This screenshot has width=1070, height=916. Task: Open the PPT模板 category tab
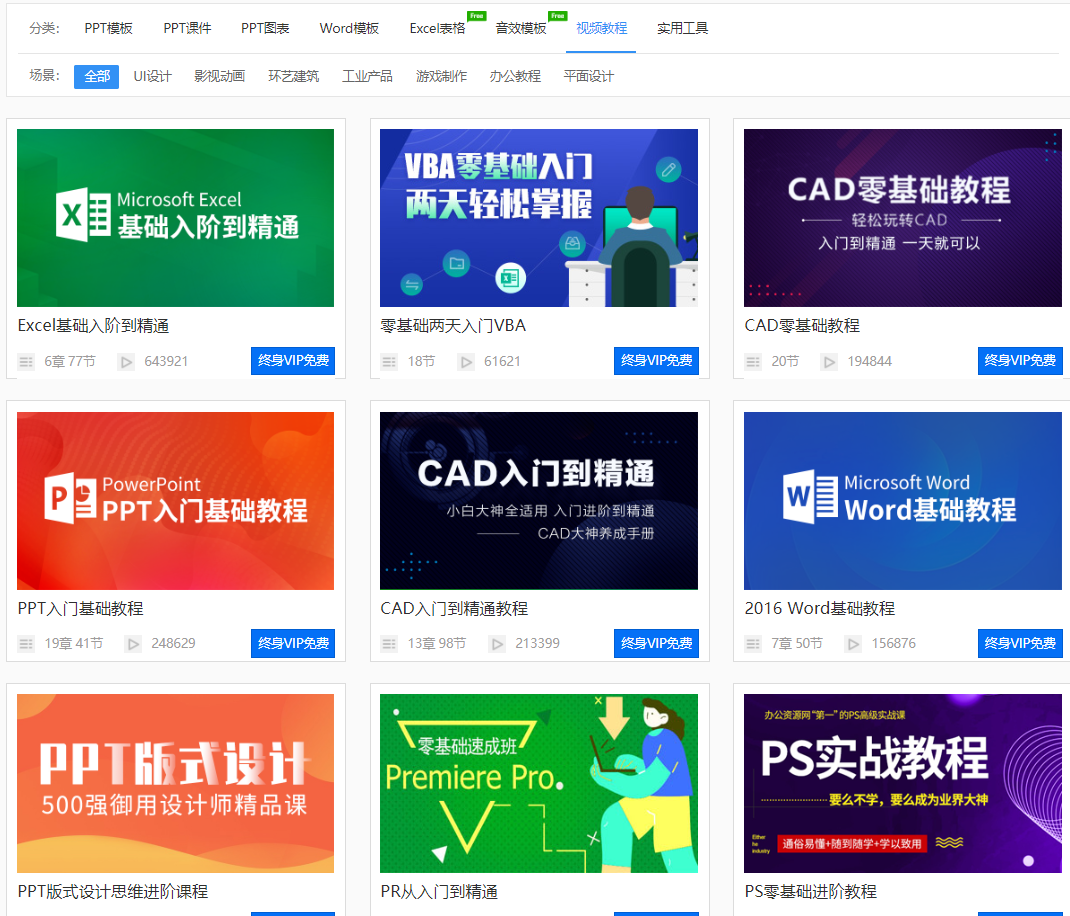[x=109, y=28]
